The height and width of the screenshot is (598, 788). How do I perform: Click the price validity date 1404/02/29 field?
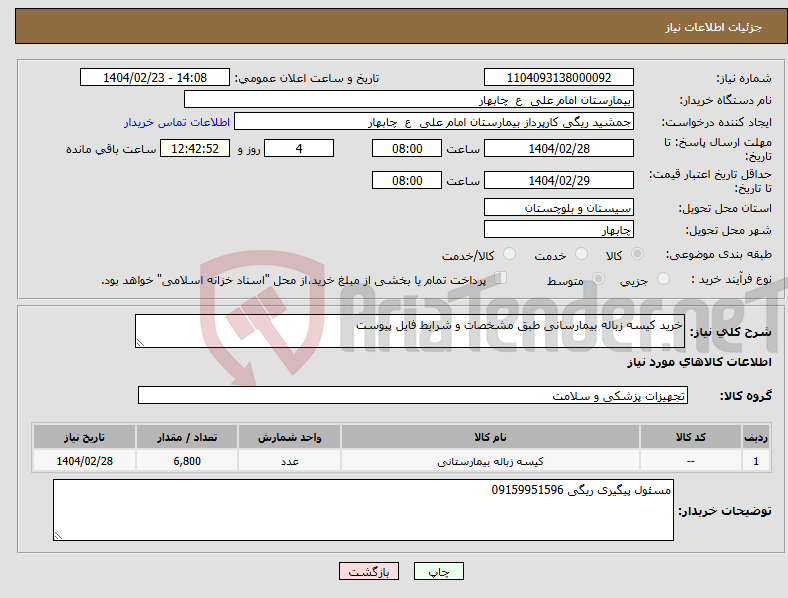click(558, 180)
